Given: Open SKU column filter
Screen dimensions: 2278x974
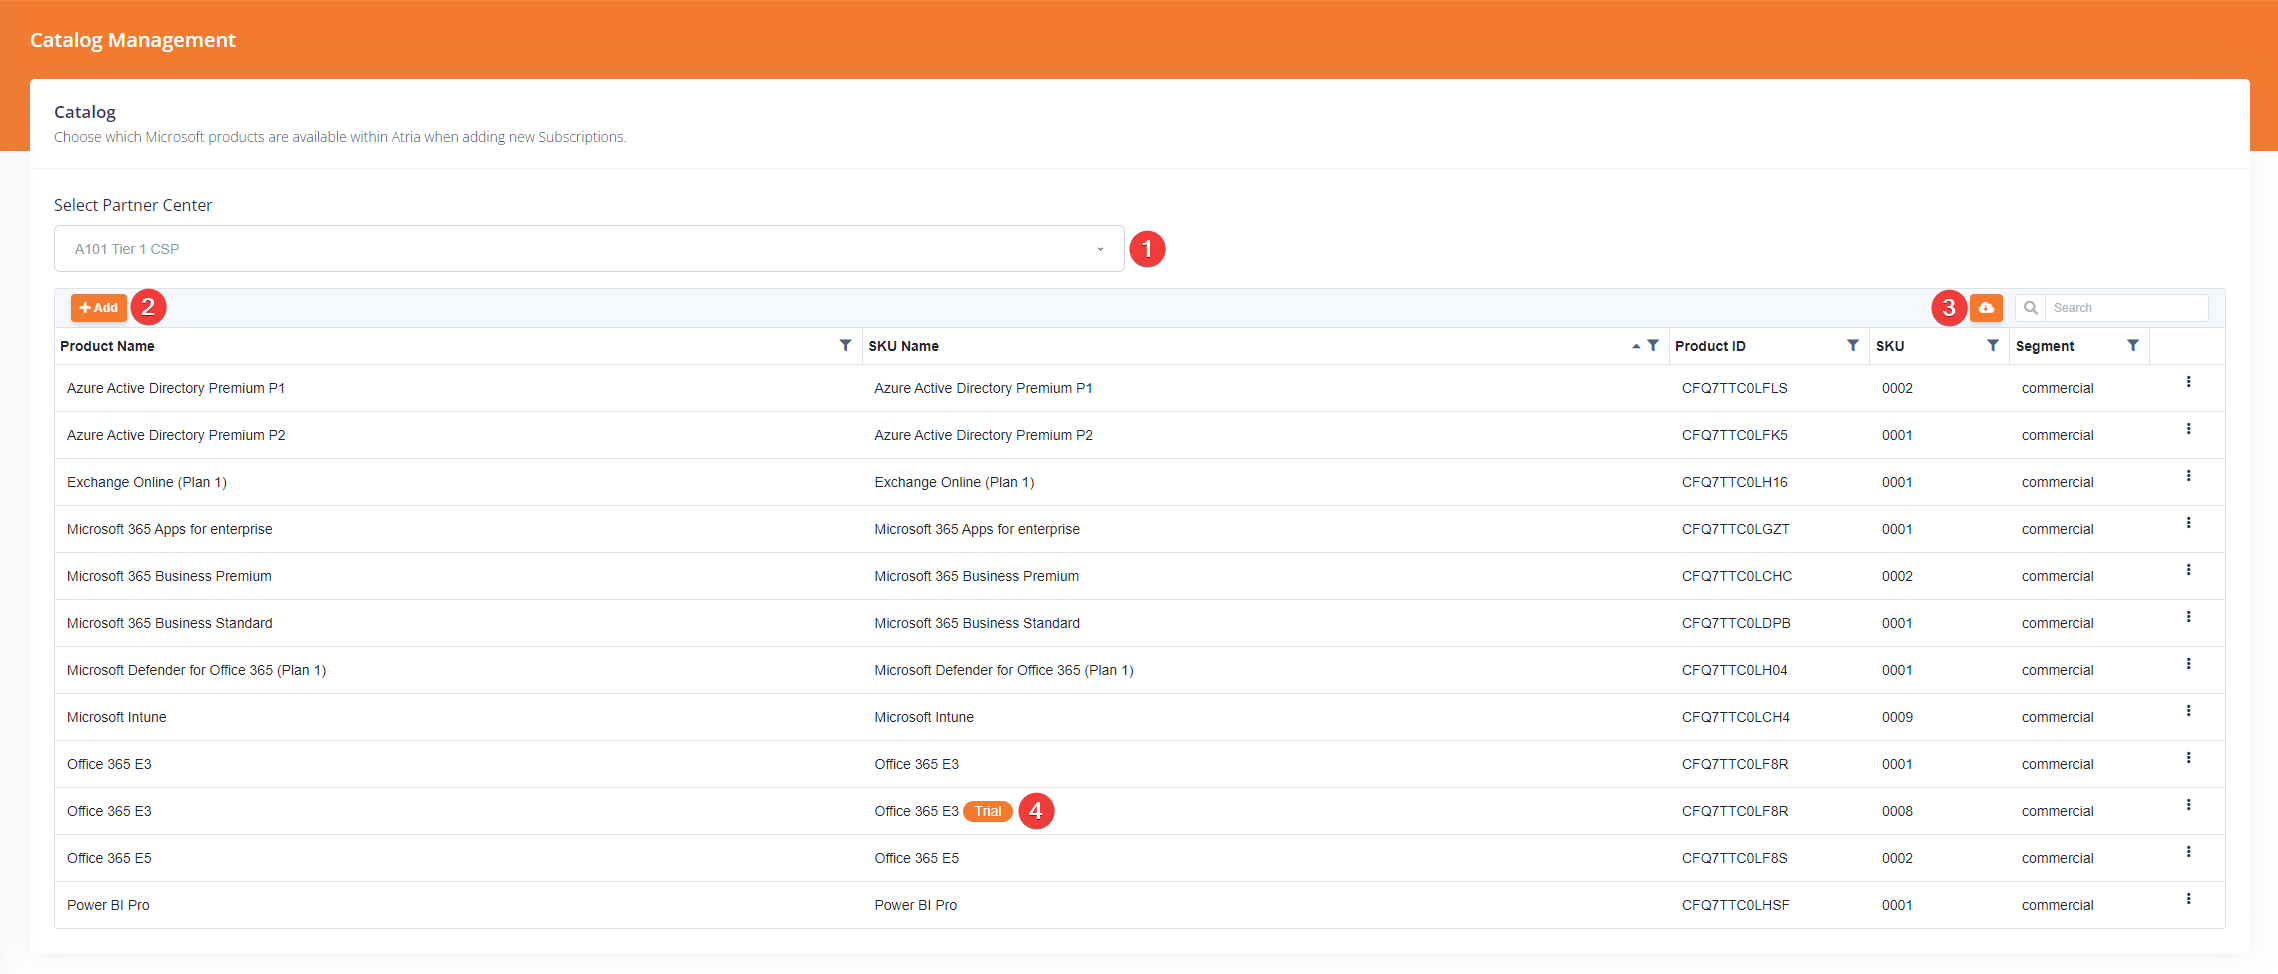Looking at the screenshot, I should pos(1993,345).
